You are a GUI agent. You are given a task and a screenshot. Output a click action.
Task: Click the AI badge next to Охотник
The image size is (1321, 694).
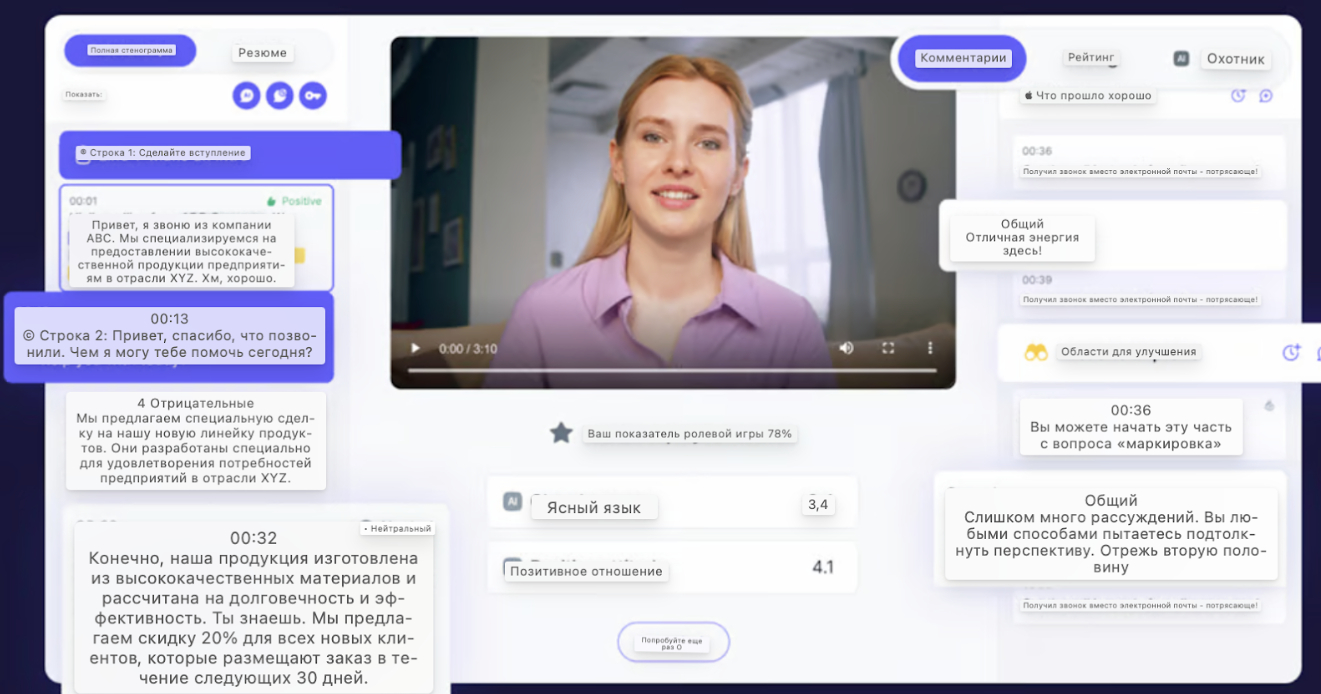(1181, 59)
